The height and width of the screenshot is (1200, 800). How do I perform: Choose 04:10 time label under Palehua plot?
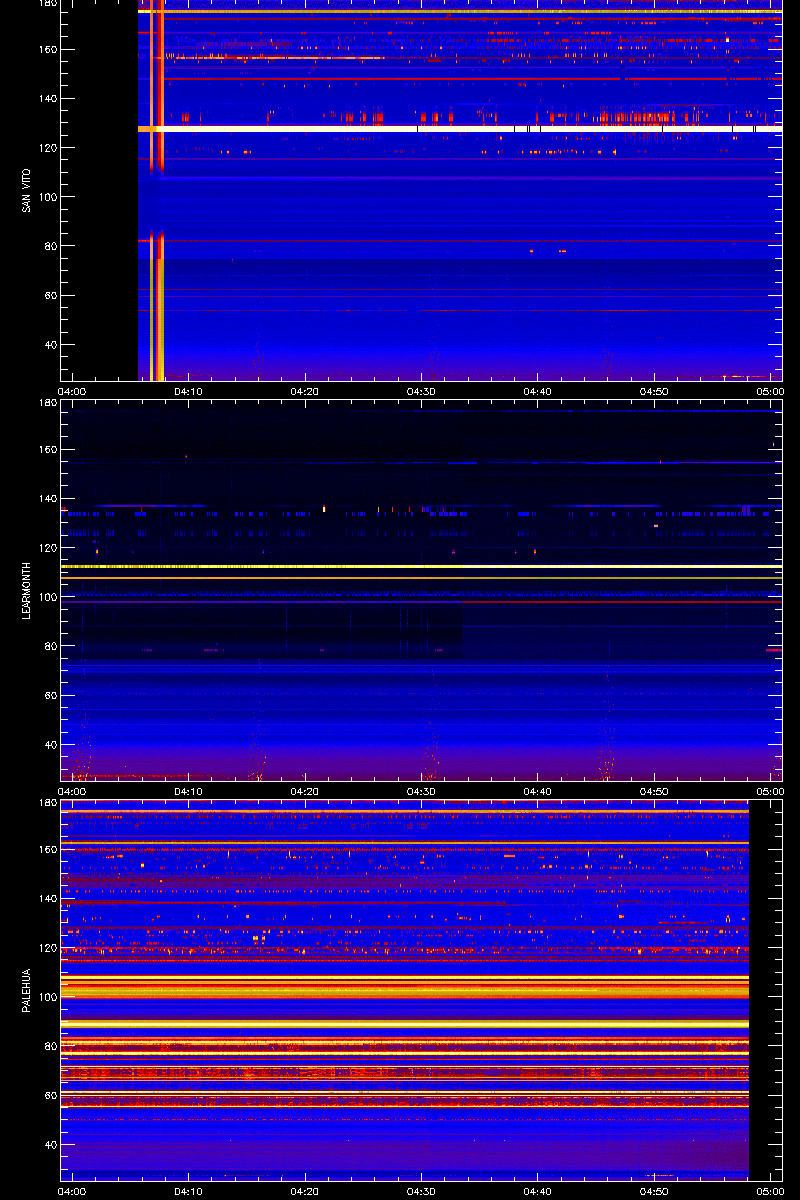(189, 1191)
